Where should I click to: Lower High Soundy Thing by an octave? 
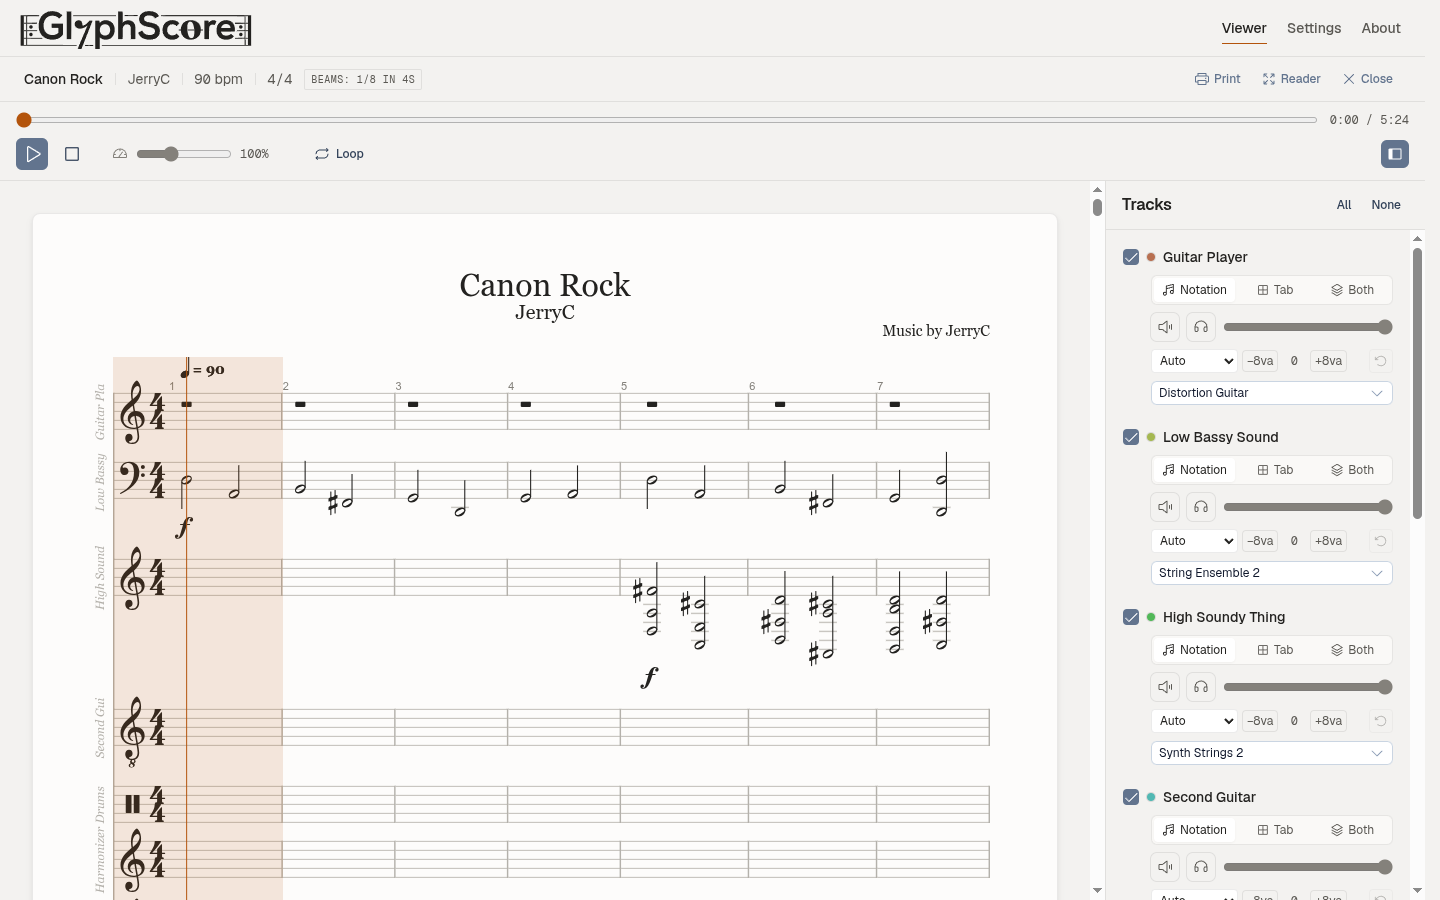[1260, 721]
